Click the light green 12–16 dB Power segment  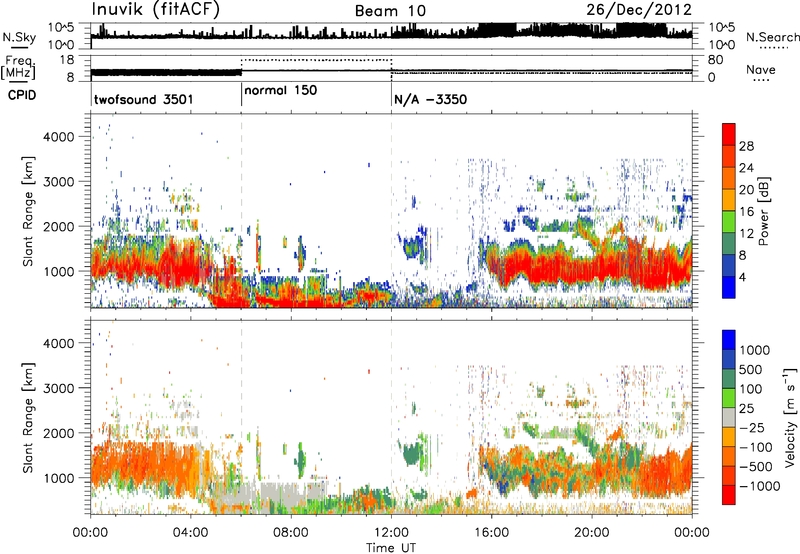pos(729,222)
